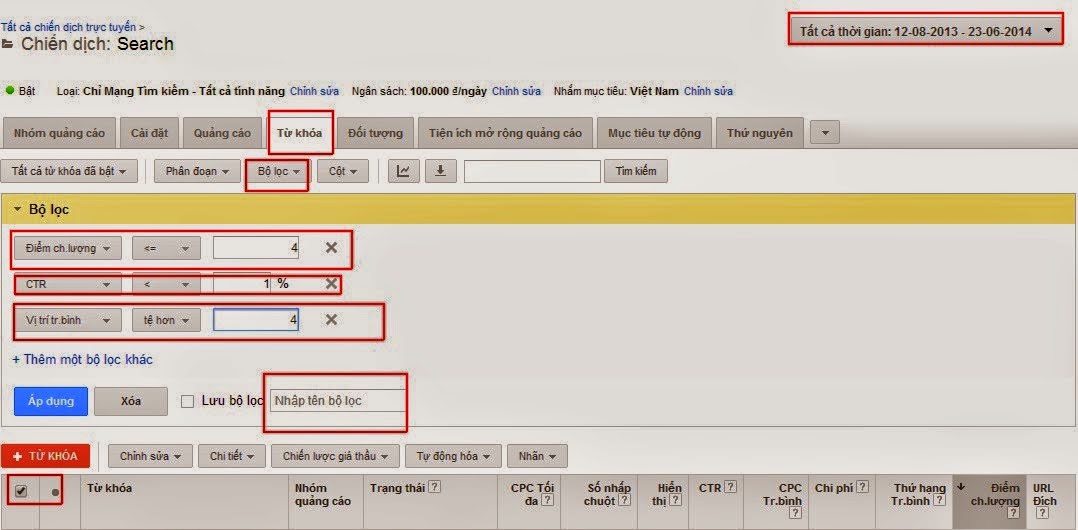Screen dimensions: 1078x530
Task: Click the CTR percent value field
Action: [x=243, y=284]
